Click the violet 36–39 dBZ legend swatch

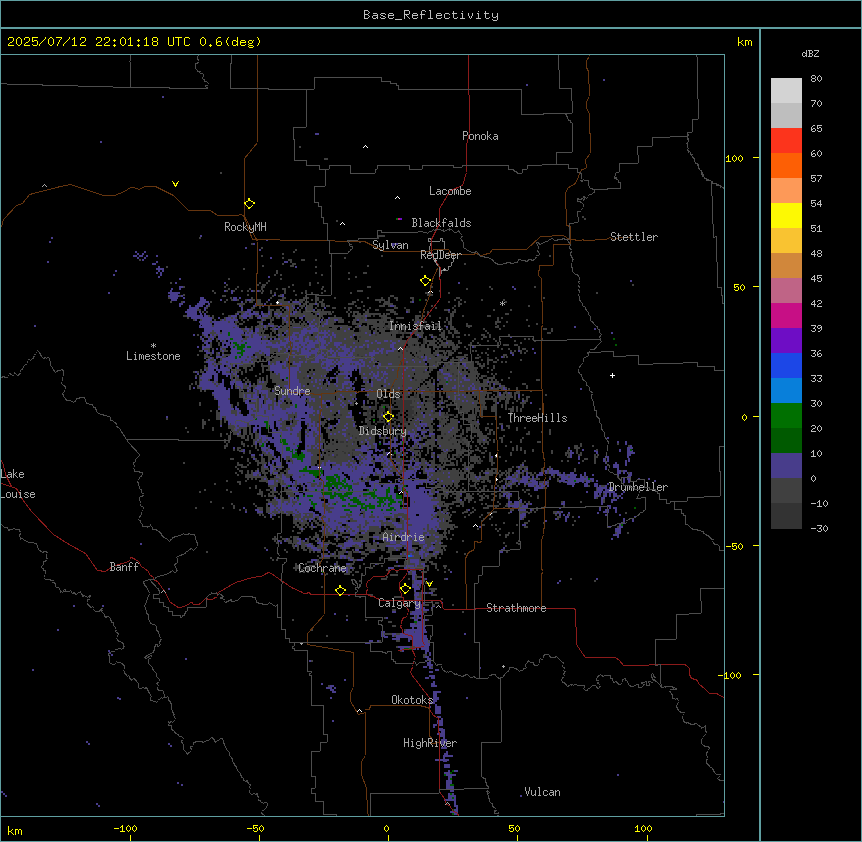click(x=786, y=340)
